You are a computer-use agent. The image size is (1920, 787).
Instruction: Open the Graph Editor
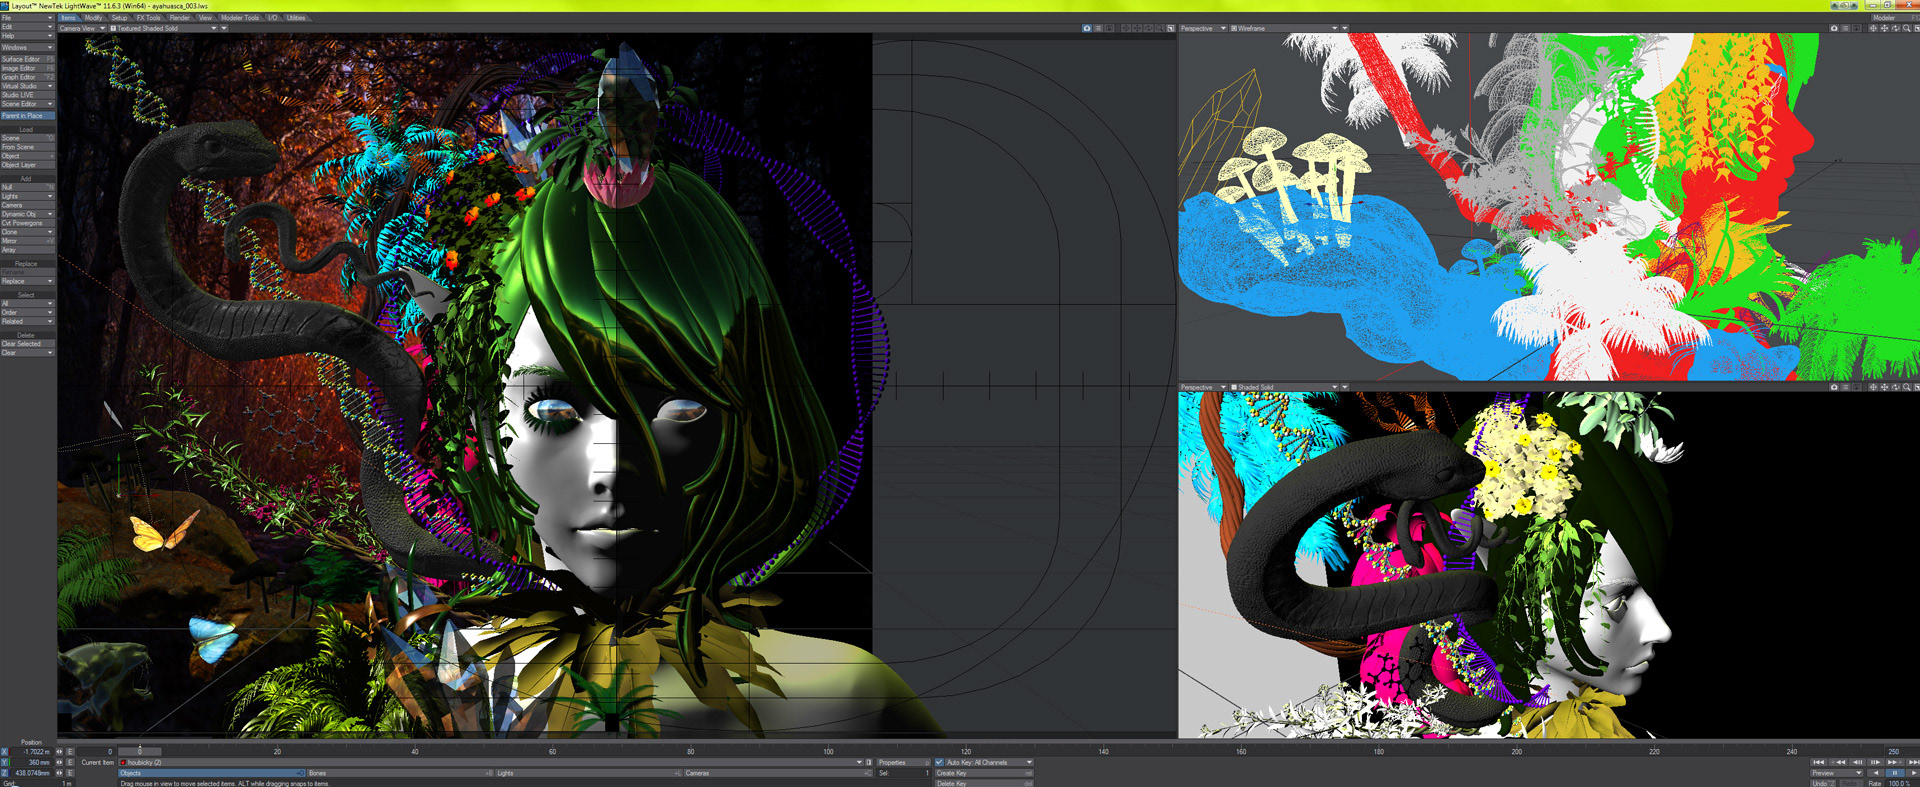click(x=28, y=77)
